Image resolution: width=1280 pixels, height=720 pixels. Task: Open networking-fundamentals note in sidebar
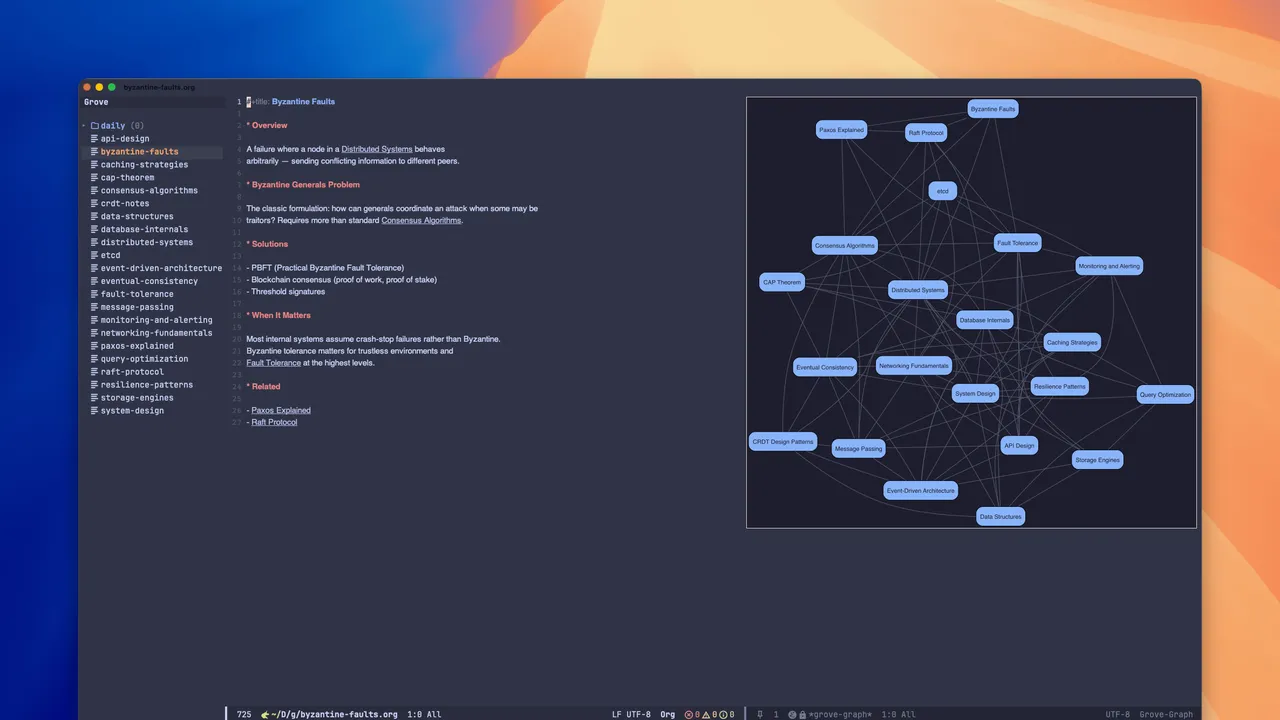156,334
